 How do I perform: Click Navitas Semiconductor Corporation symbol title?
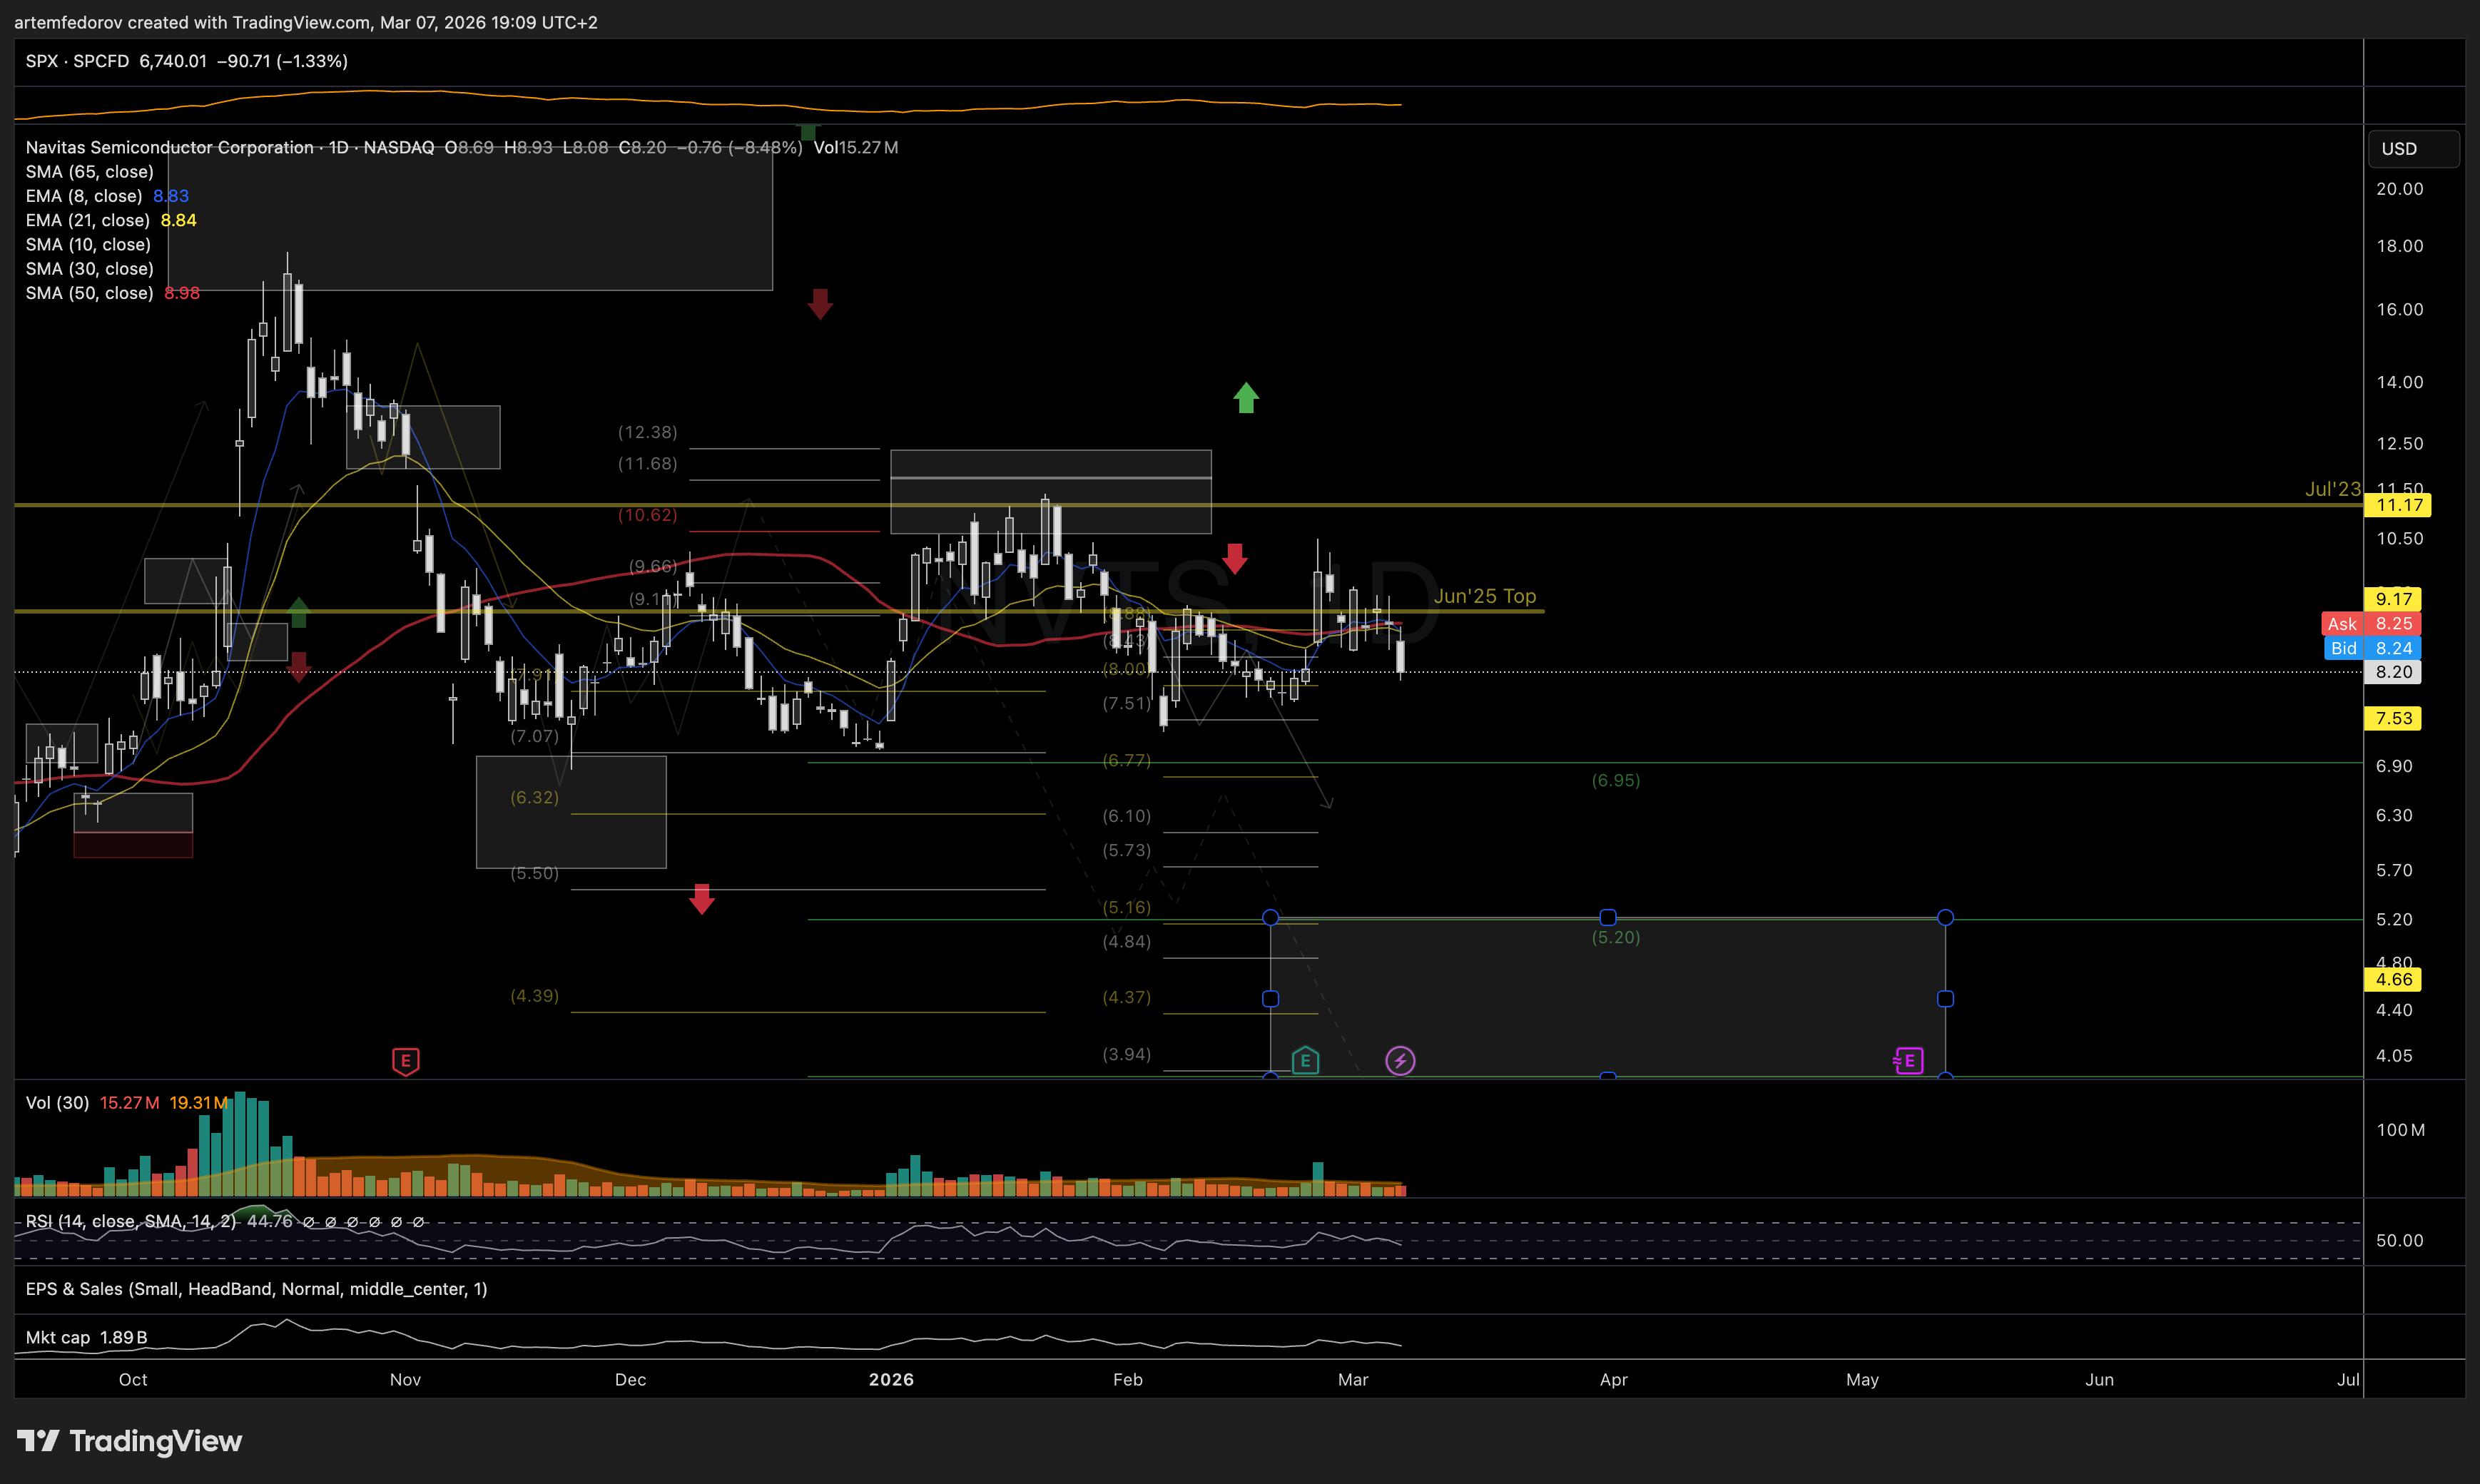click(x=169, y=147)
